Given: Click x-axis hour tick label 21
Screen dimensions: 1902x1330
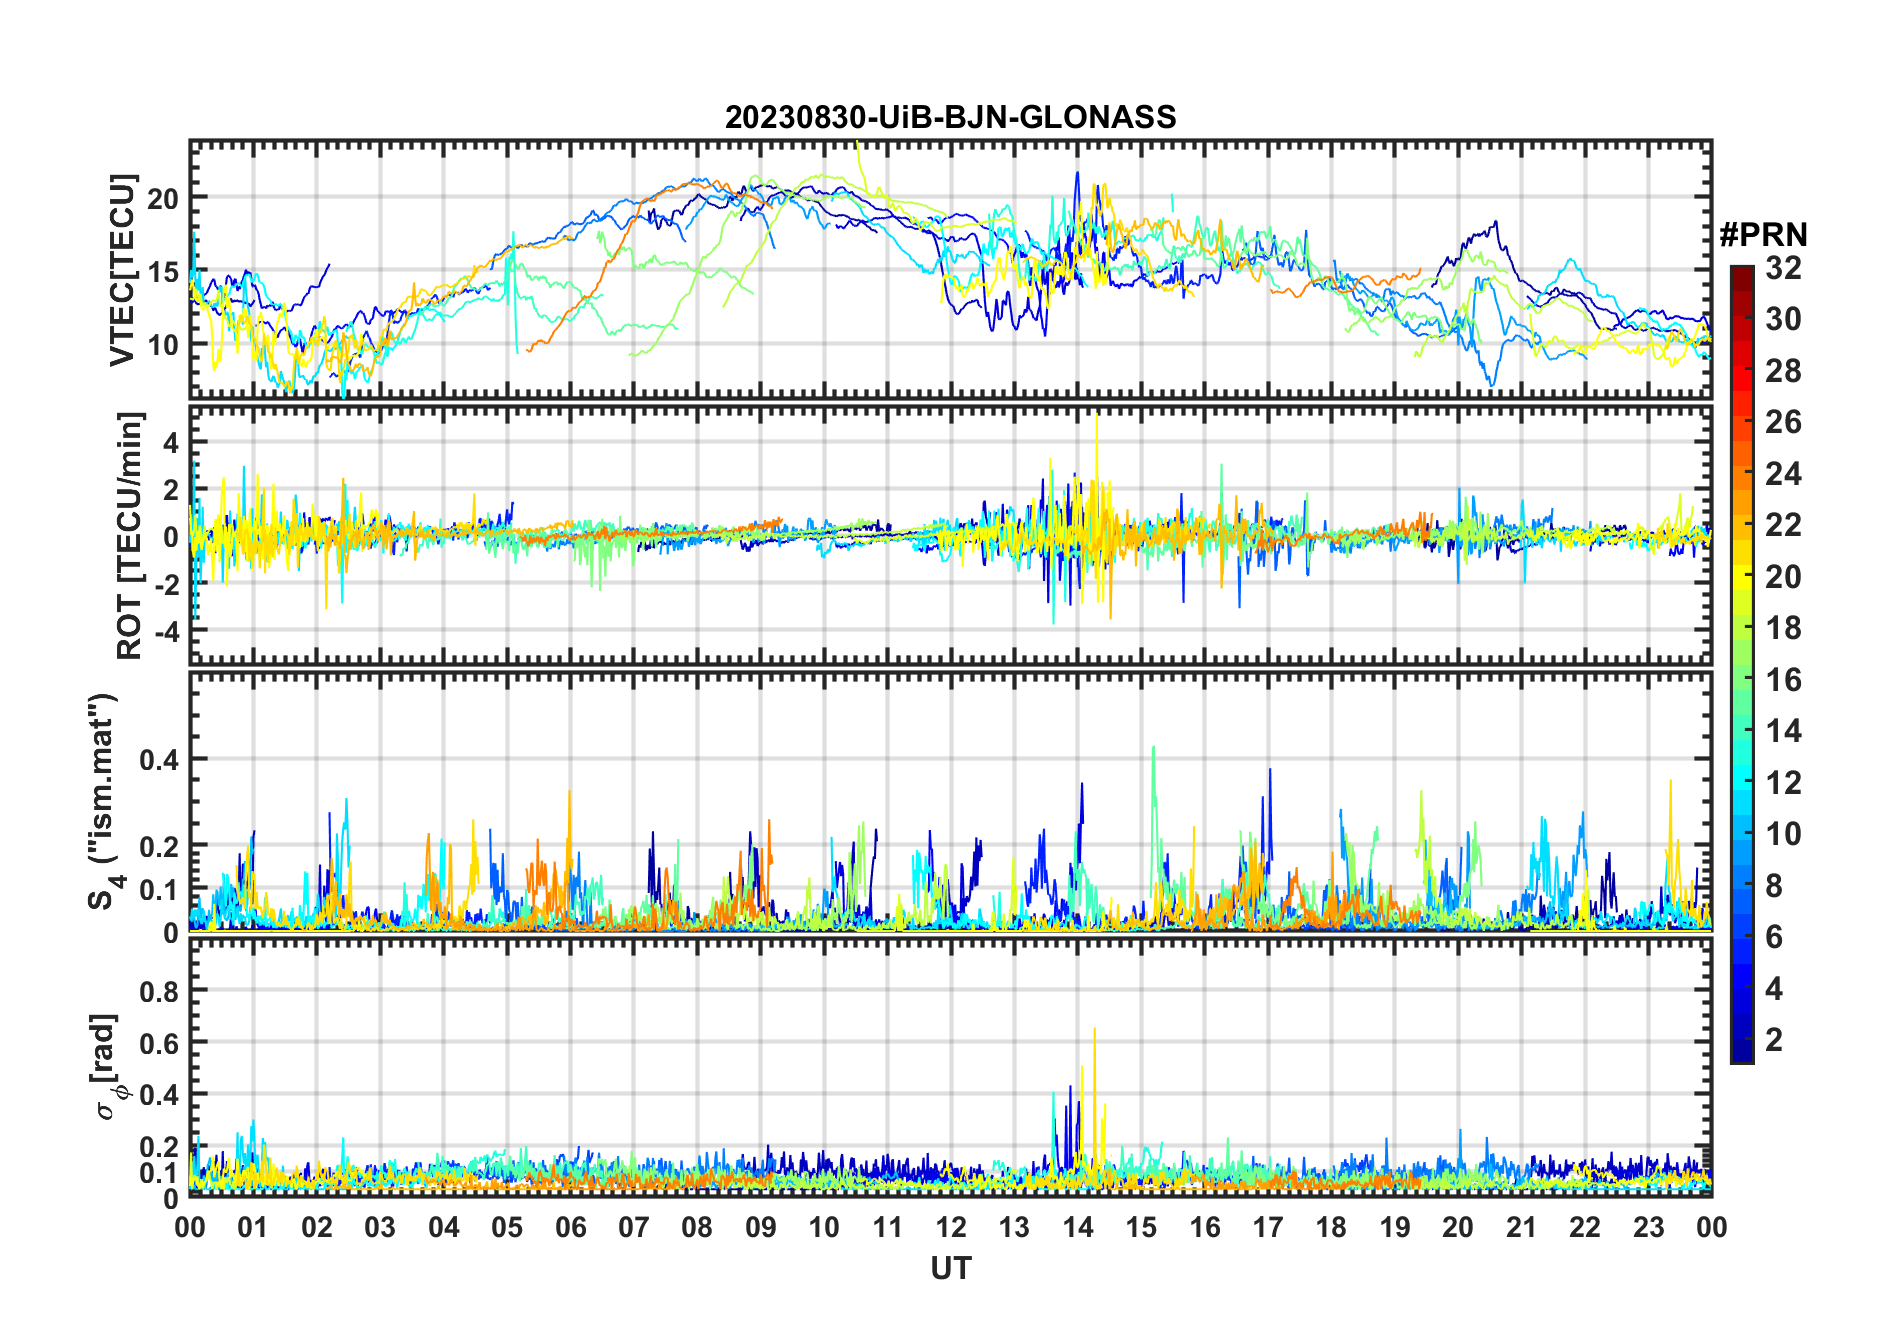Looking at the screenshot, I should click(x=1521, y=1227).
